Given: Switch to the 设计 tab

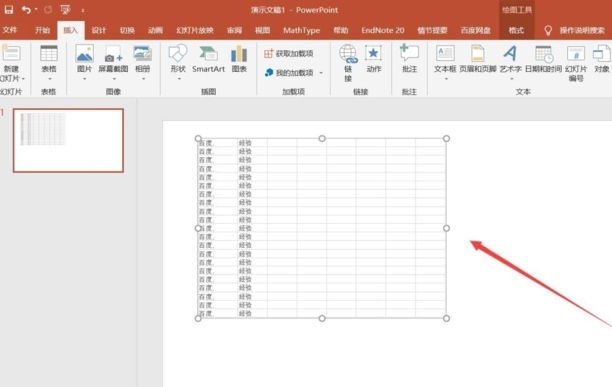Looking at the screenshot, I should (99, 30).
